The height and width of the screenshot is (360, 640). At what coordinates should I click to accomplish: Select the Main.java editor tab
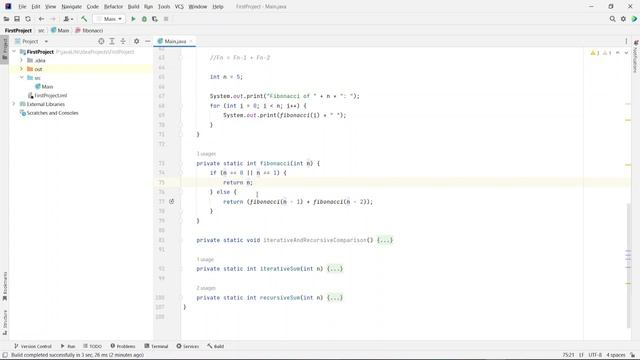tap(175, 41)
